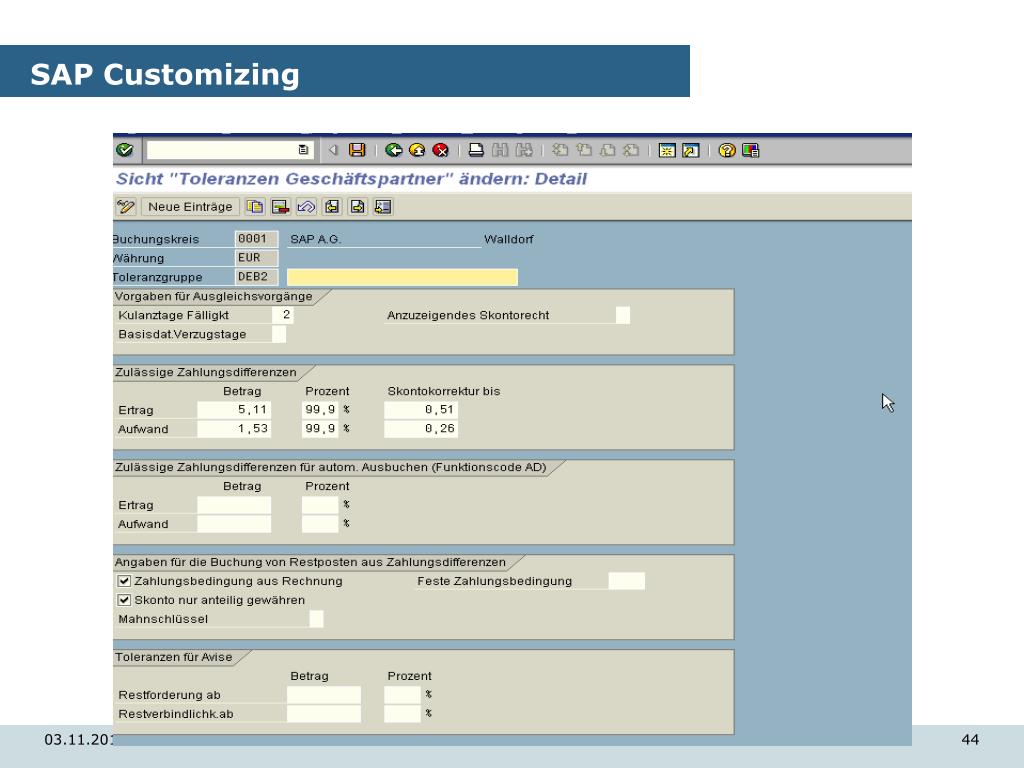Image resolution: width=1024 pixels, height=768 pixels.
Task: Click the city text Walldorf
Action: [x=509, y=239]
